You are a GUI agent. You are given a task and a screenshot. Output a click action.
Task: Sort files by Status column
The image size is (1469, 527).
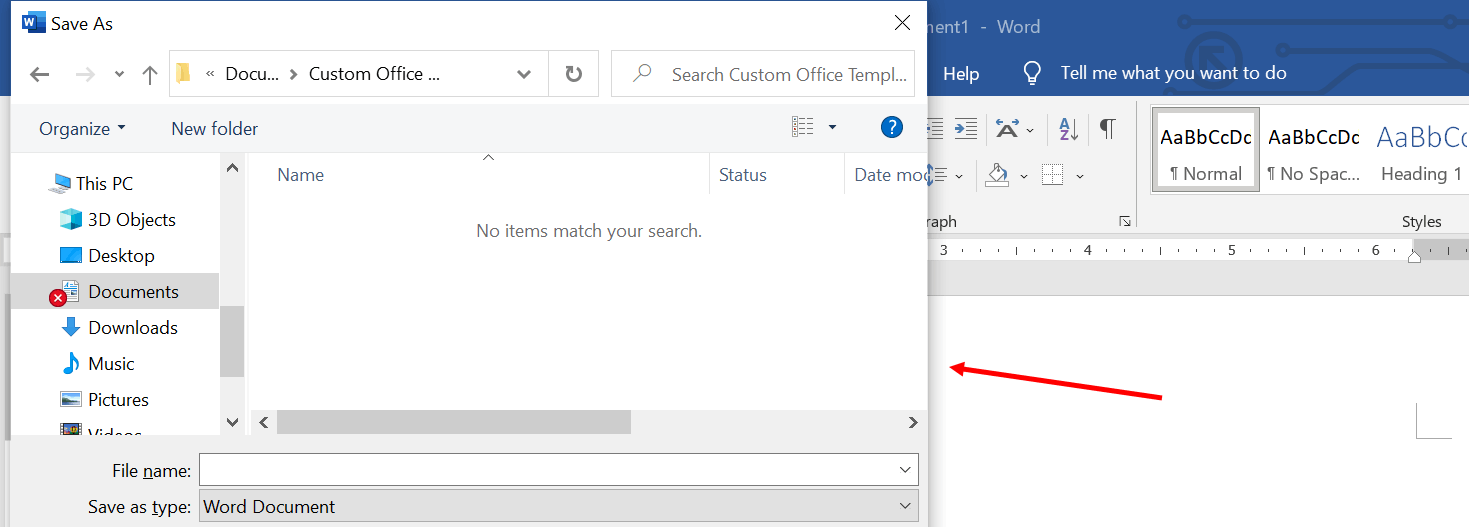tap(742, 174)
